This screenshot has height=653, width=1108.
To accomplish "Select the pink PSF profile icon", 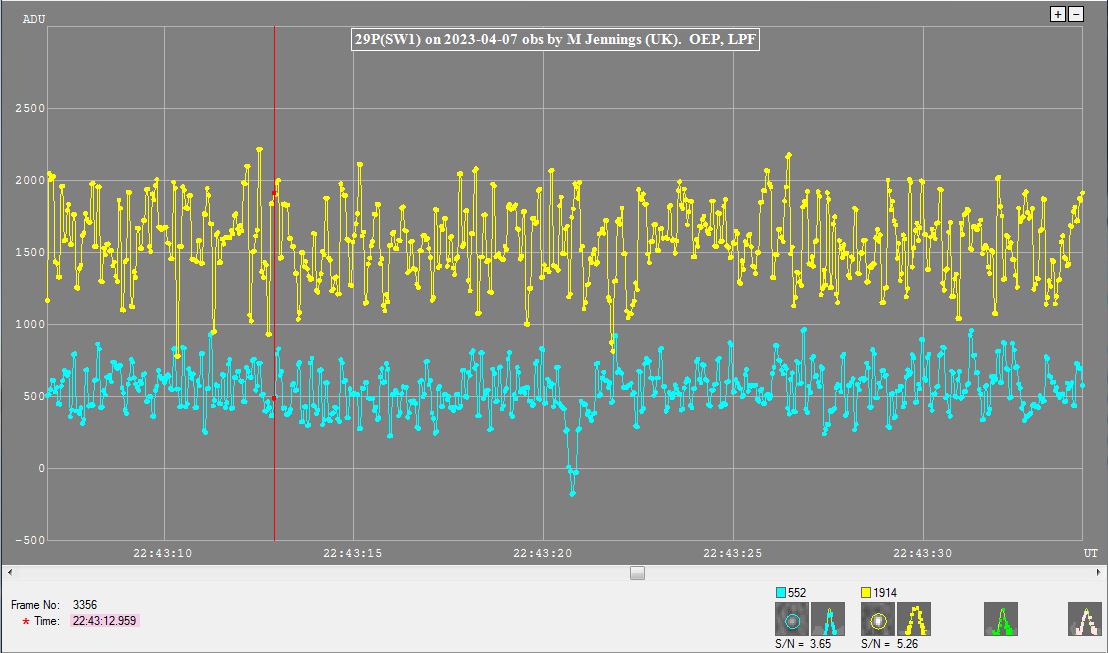I will click(x=1084, y=619).
